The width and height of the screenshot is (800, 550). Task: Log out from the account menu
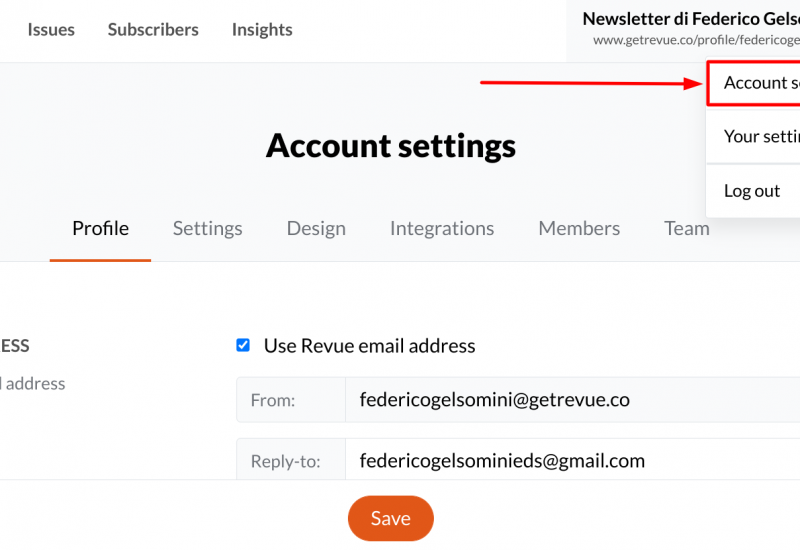(754, 191)
